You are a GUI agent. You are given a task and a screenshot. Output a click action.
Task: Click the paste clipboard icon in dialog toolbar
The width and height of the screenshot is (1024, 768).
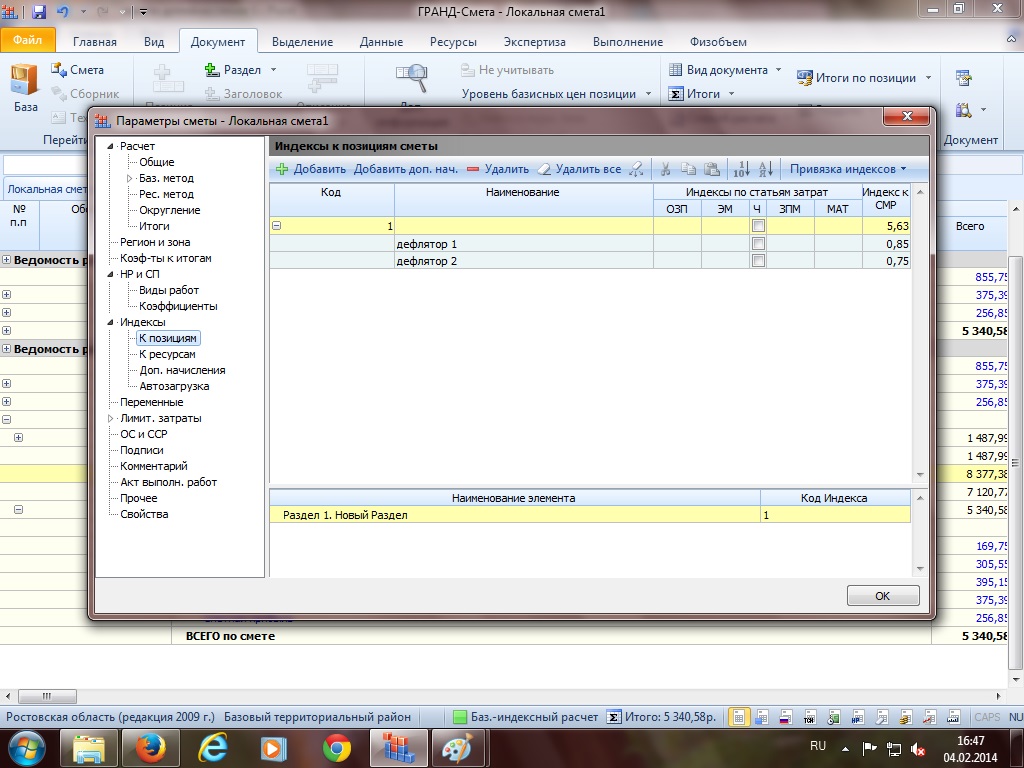point(712,170)
